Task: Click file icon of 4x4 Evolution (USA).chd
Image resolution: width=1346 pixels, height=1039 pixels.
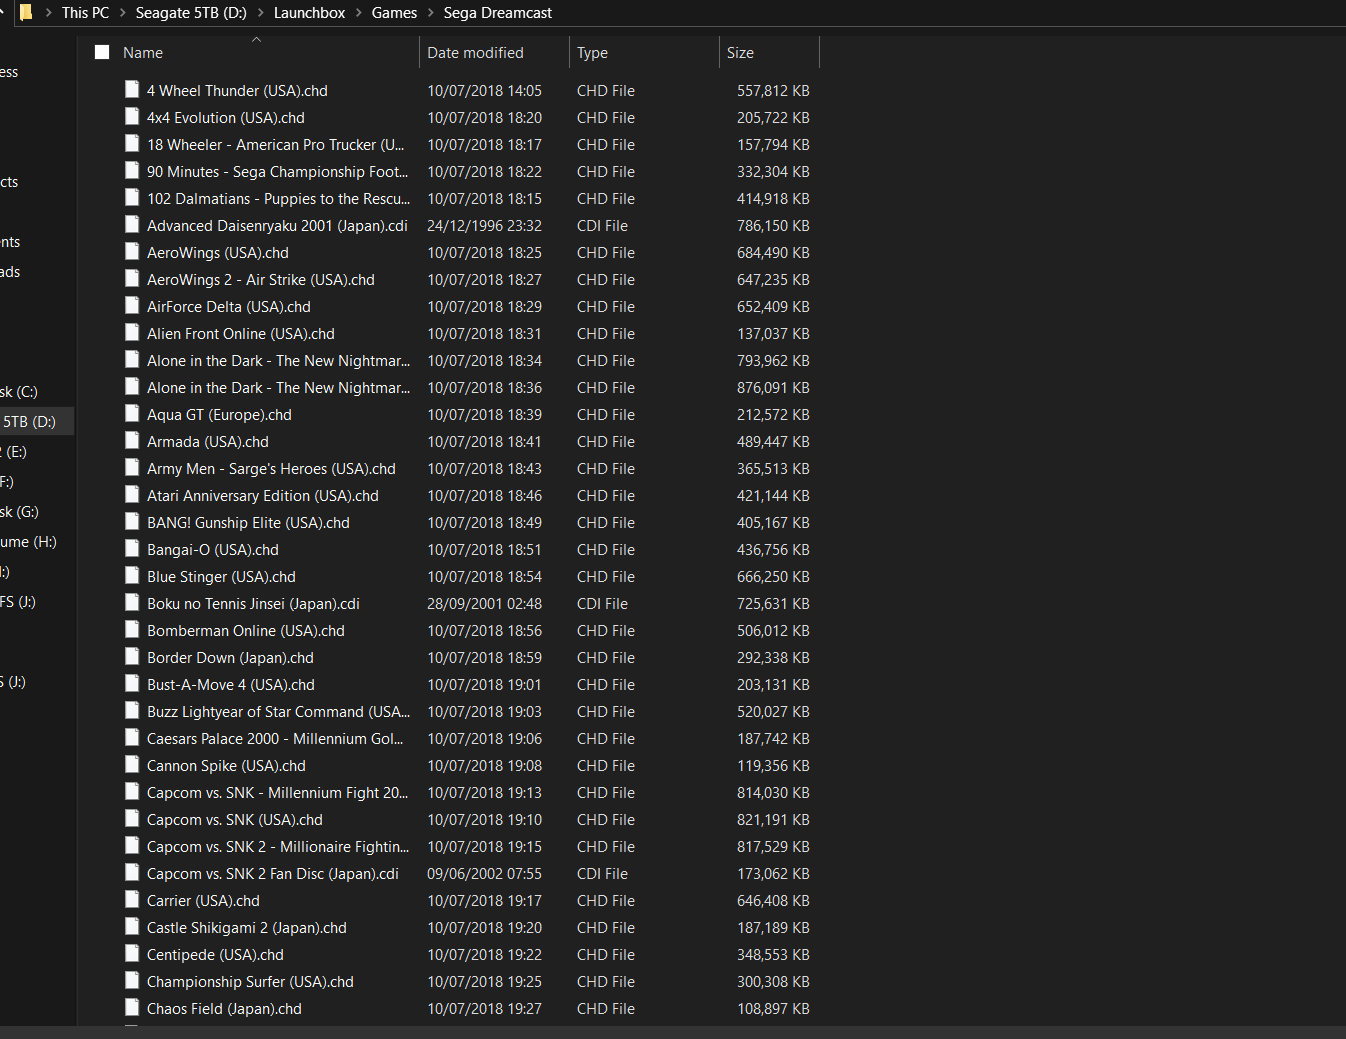Action: pyautogui.click(x=132, y=116)
